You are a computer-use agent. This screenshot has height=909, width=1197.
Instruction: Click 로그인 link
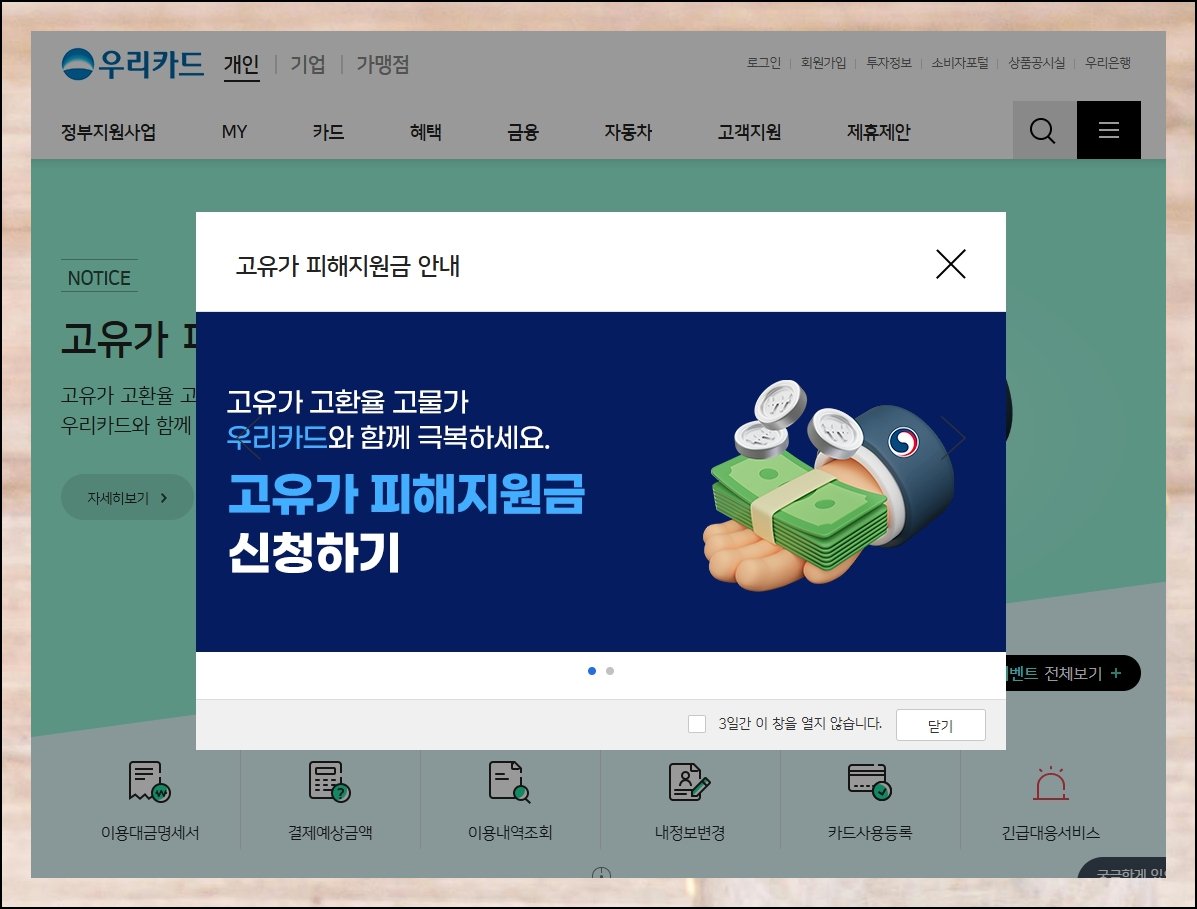click(763, 63)
